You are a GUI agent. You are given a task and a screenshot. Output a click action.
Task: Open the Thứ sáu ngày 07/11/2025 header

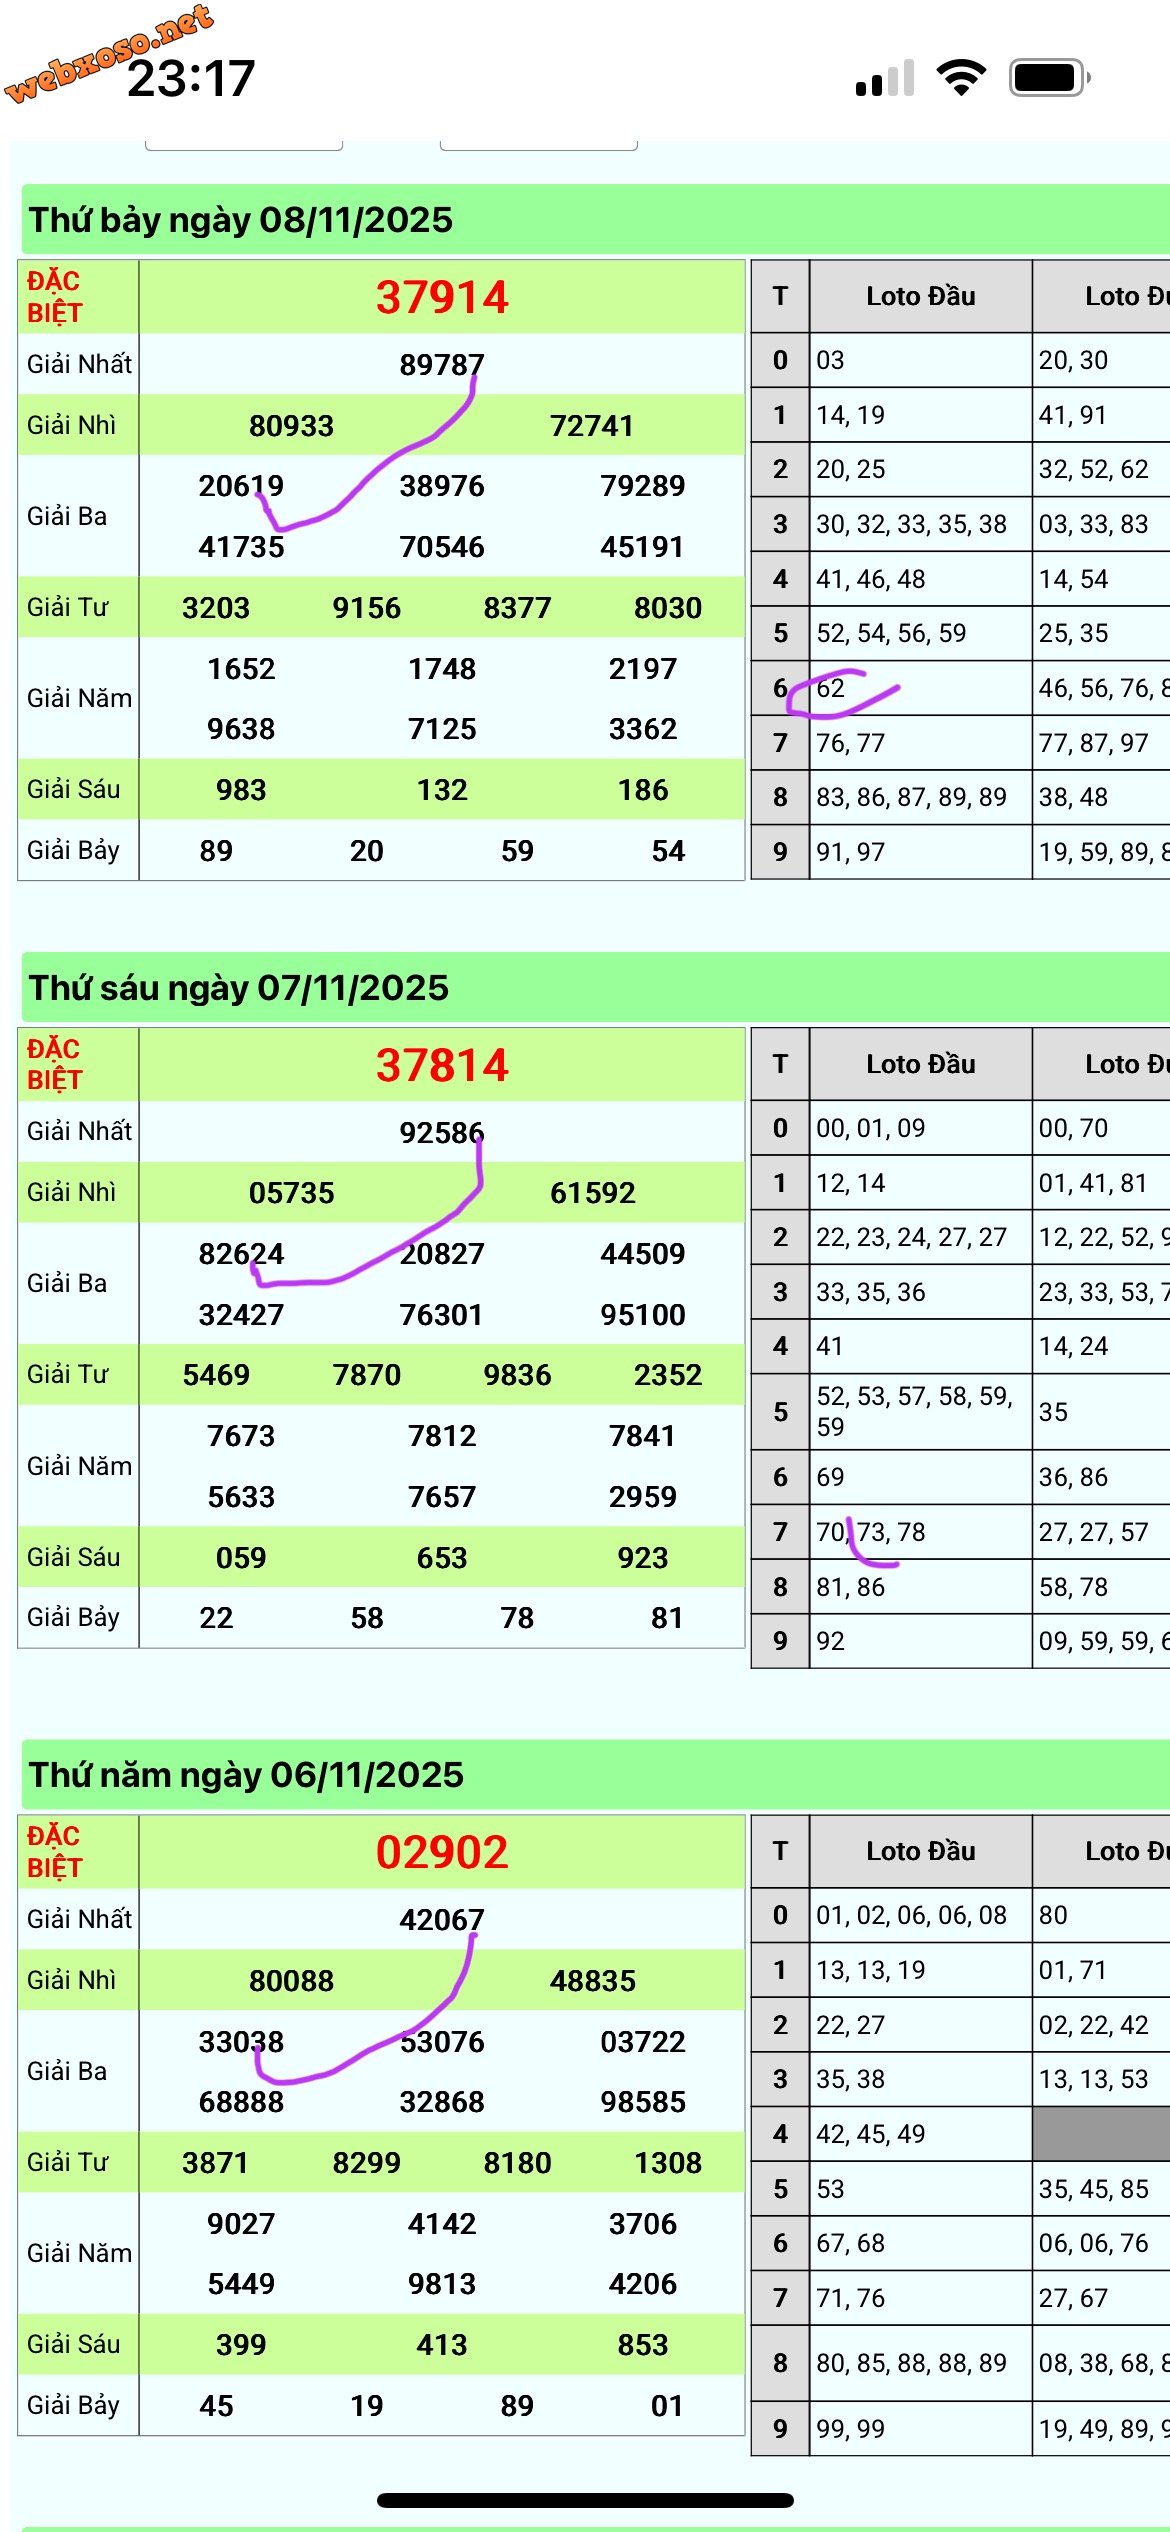point(238,988)
